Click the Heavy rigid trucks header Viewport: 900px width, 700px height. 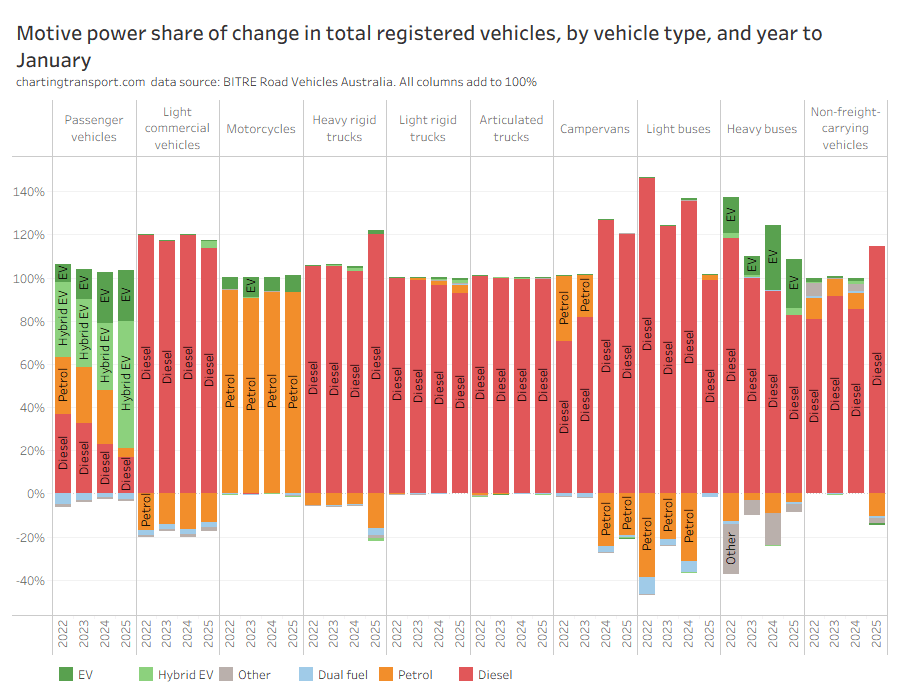click(x=344, y=128)
